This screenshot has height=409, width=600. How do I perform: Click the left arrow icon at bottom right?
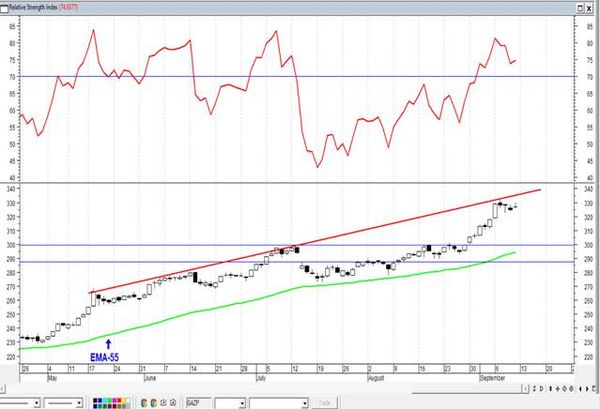pos(580,389)
